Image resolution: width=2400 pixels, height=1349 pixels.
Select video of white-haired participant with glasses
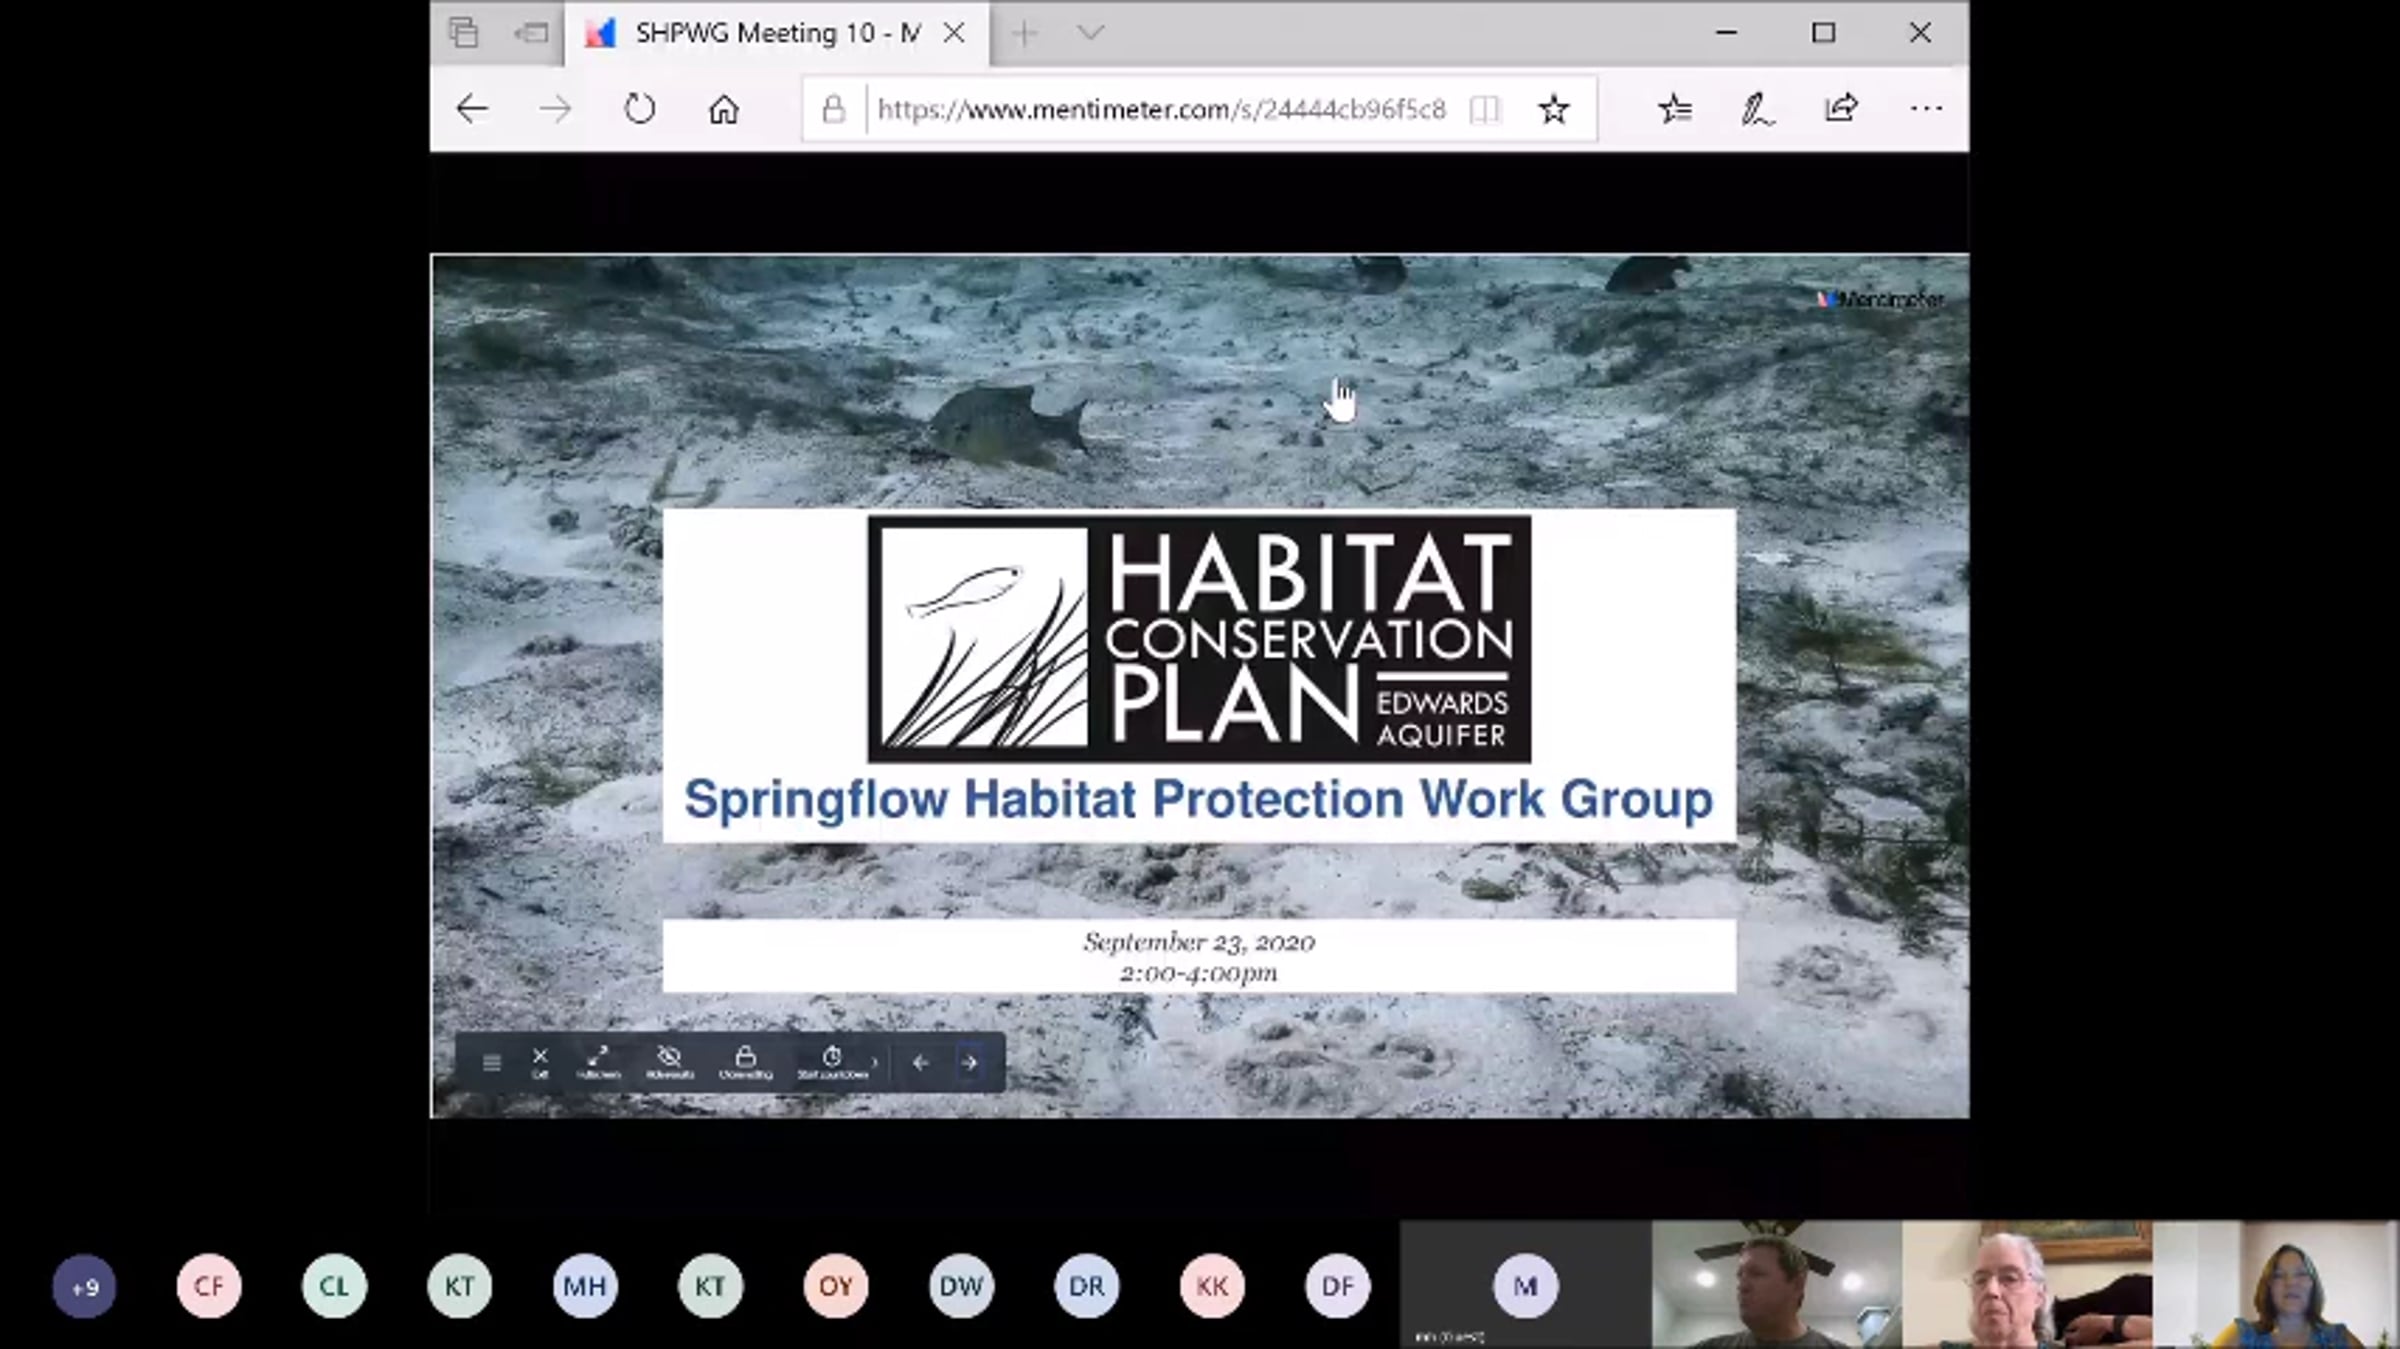coord(2027,1285)
